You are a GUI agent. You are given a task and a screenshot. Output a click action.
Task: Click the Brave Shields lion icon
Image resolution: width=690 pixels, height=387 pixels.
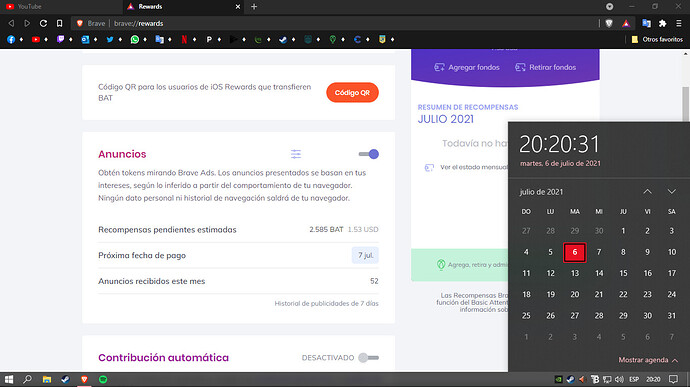click(x=609, y=23)
